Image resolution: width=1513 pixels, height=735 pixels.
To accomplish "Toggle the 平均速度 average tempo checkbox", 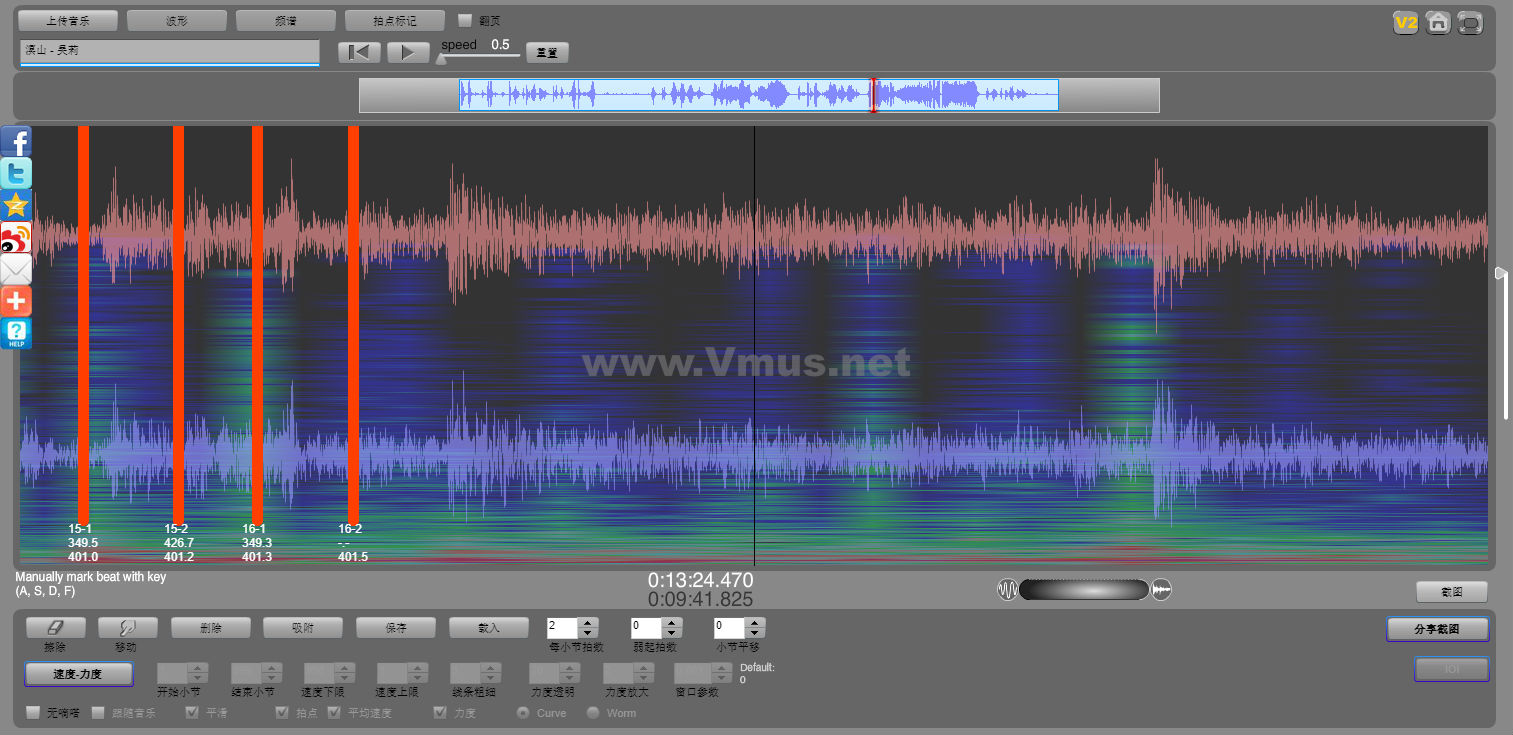I will pyautogui.click(x=334, y=713).
